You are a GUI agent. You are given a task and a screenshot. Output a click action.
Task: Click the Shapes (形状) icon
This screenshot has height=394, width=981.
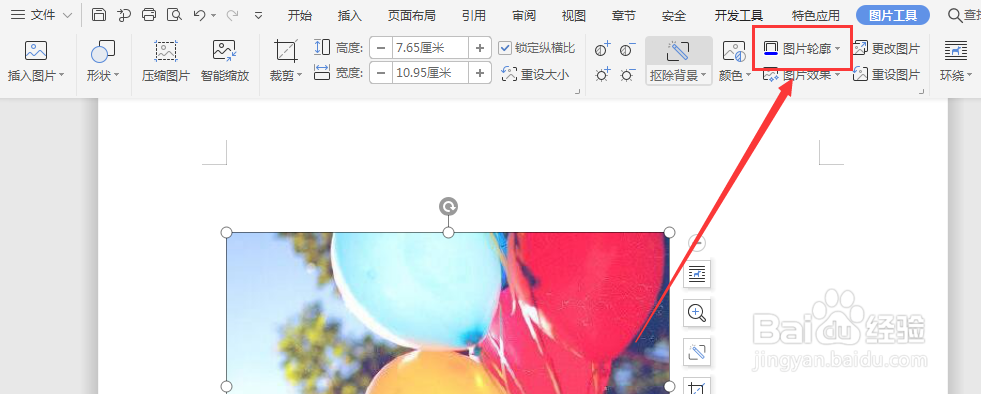coord(103,51)
